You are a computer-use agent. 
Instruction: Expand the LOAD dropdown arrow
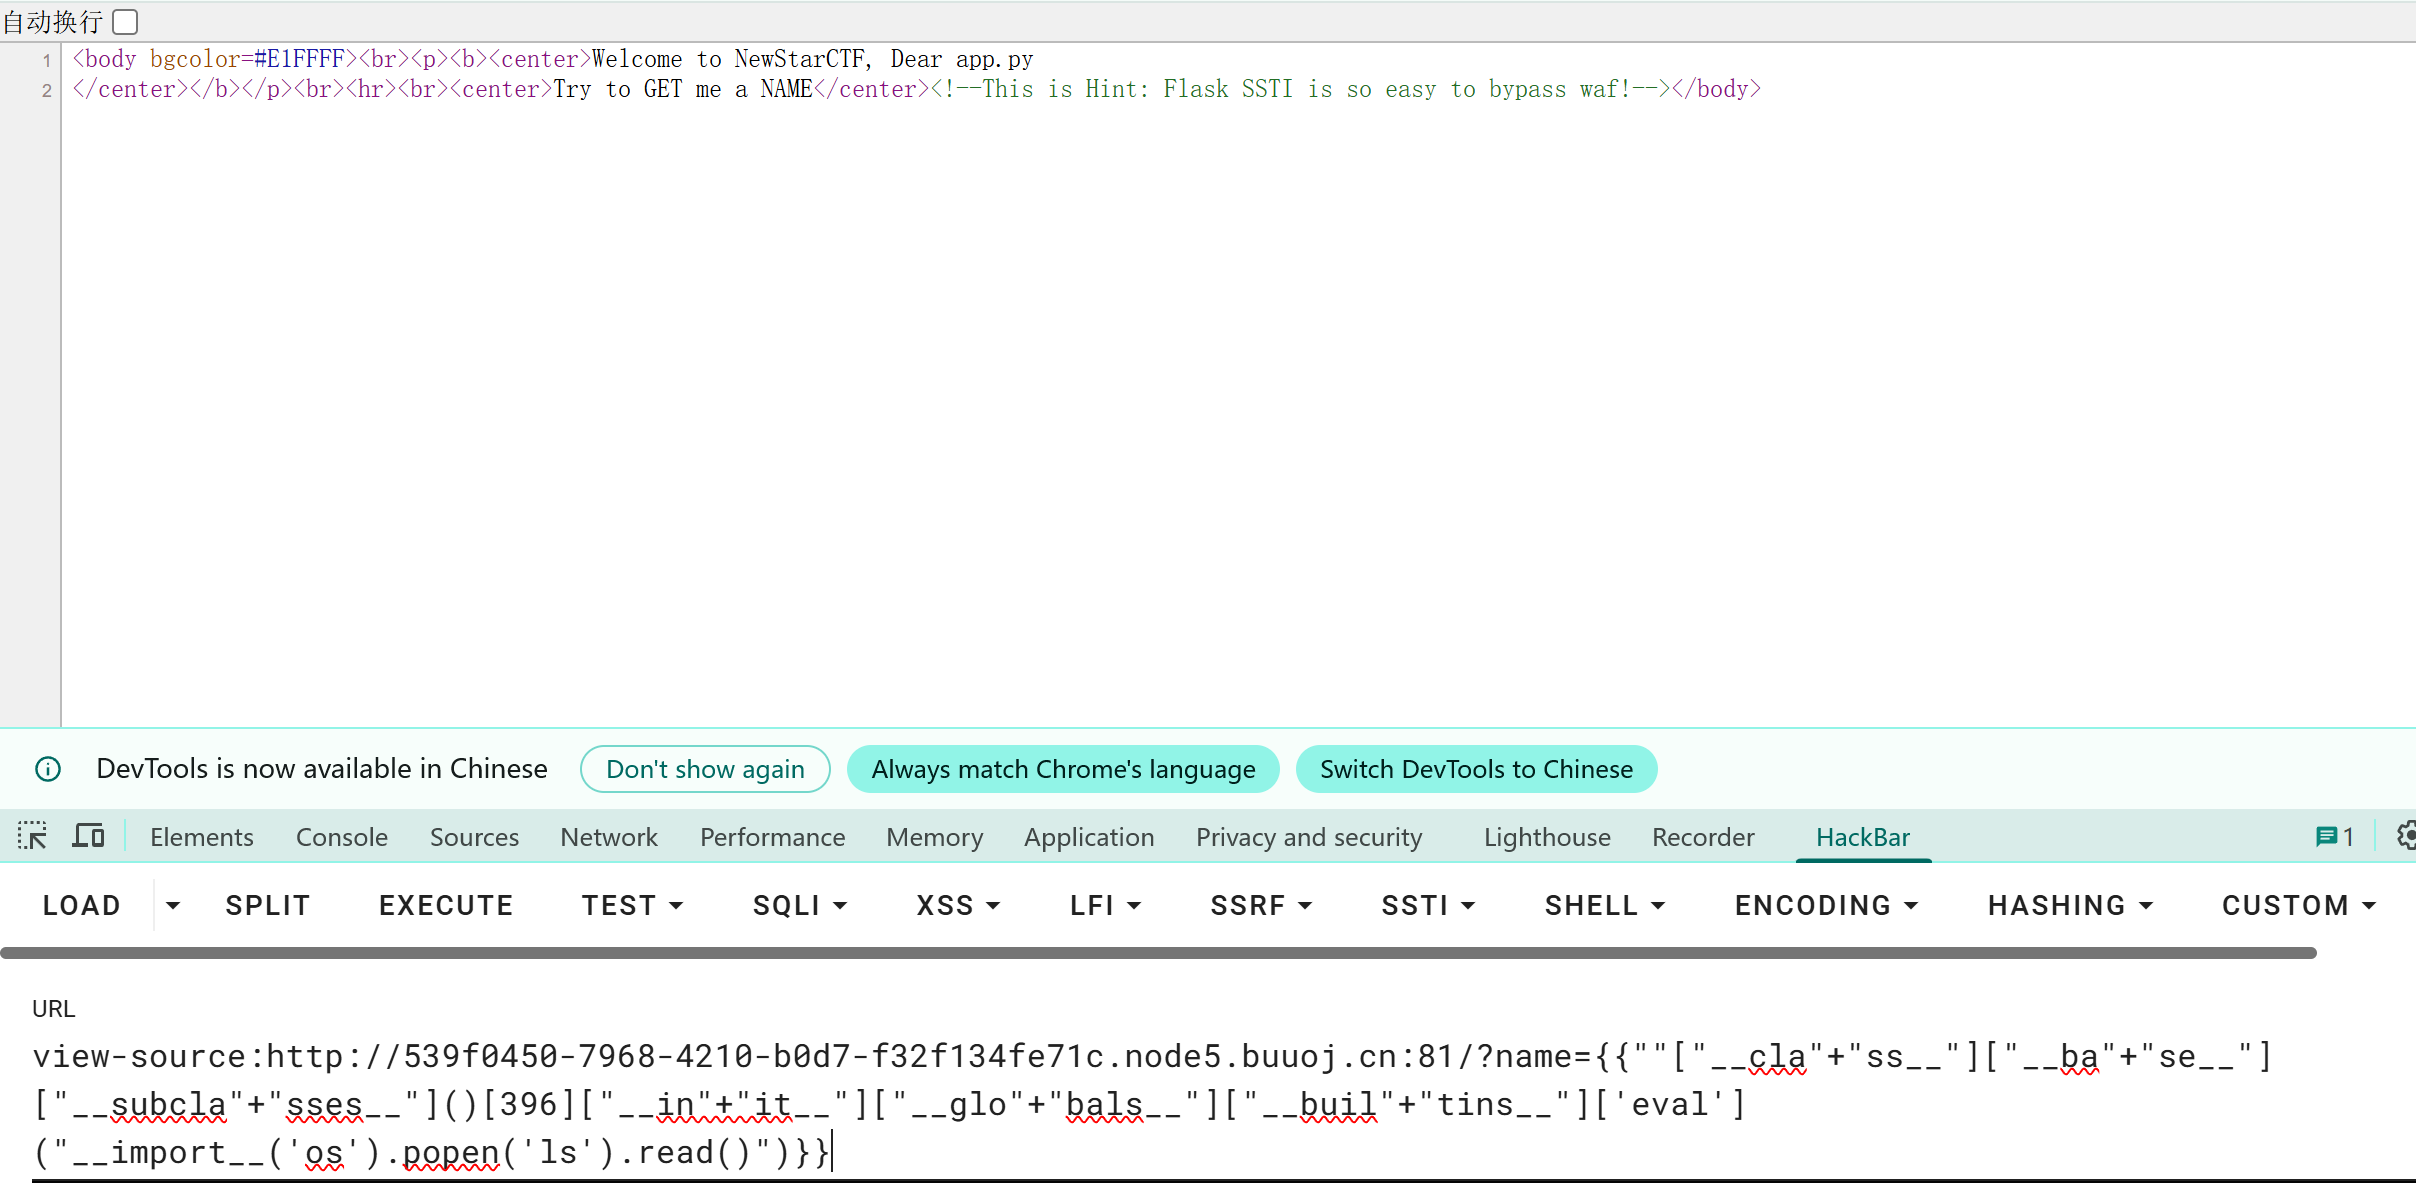173,906
